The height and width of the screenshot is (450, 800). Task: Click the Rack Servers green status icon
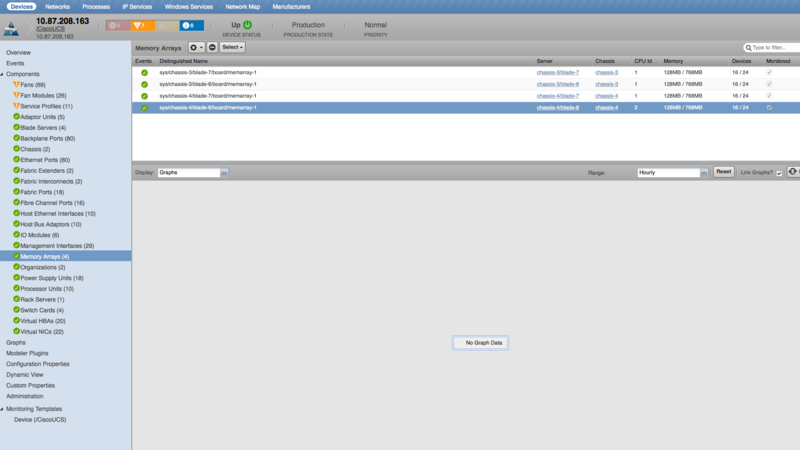(16, 299)
